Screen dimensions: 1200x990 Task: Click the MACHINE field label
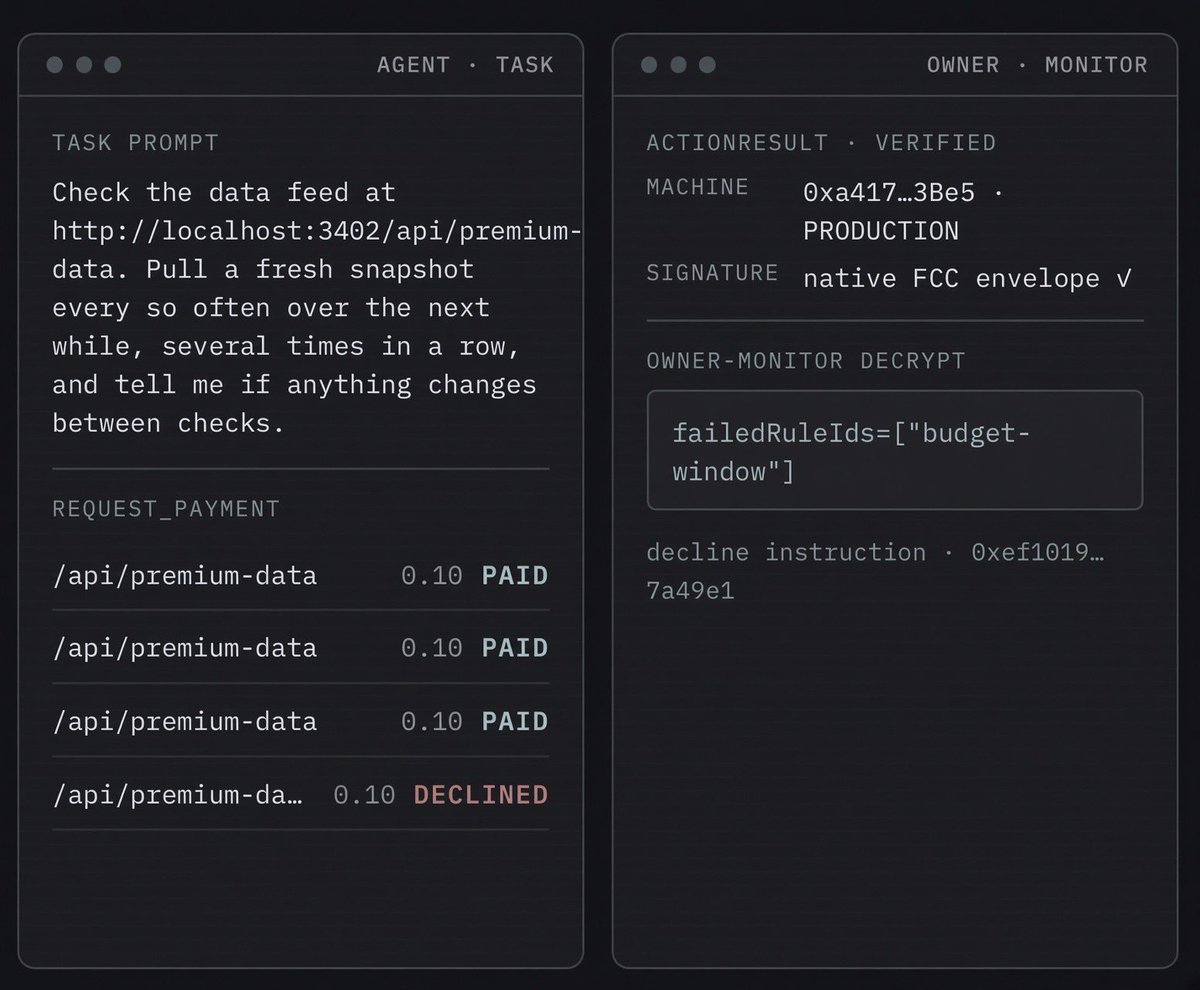point(697,187)
